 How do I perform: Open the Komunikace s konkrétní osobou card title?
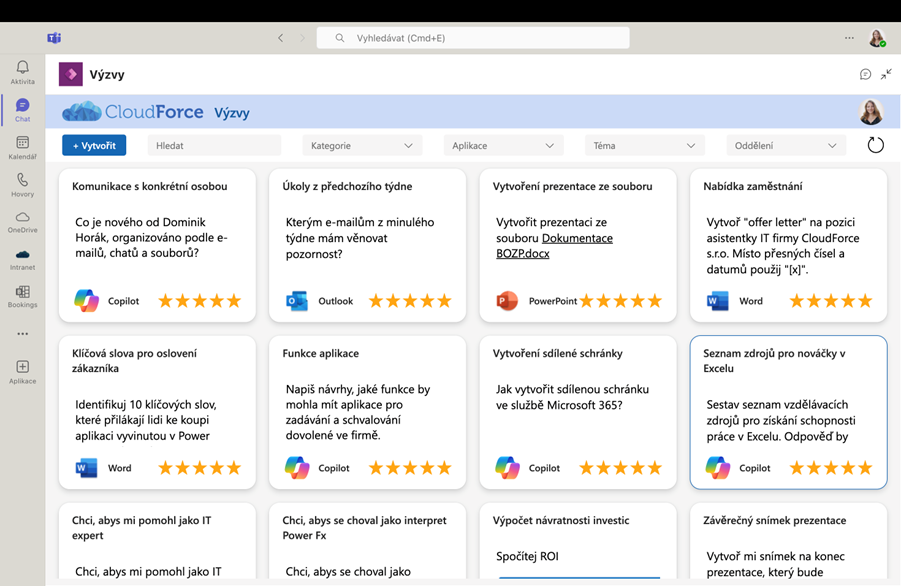[x=149, y=186]
